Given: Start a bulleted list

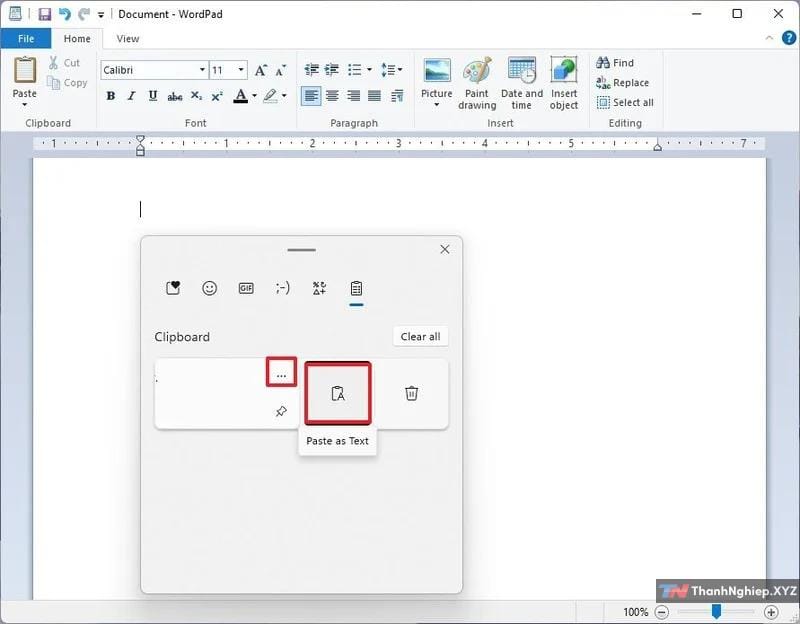Looking at the screenshot, I should (355, 69).
